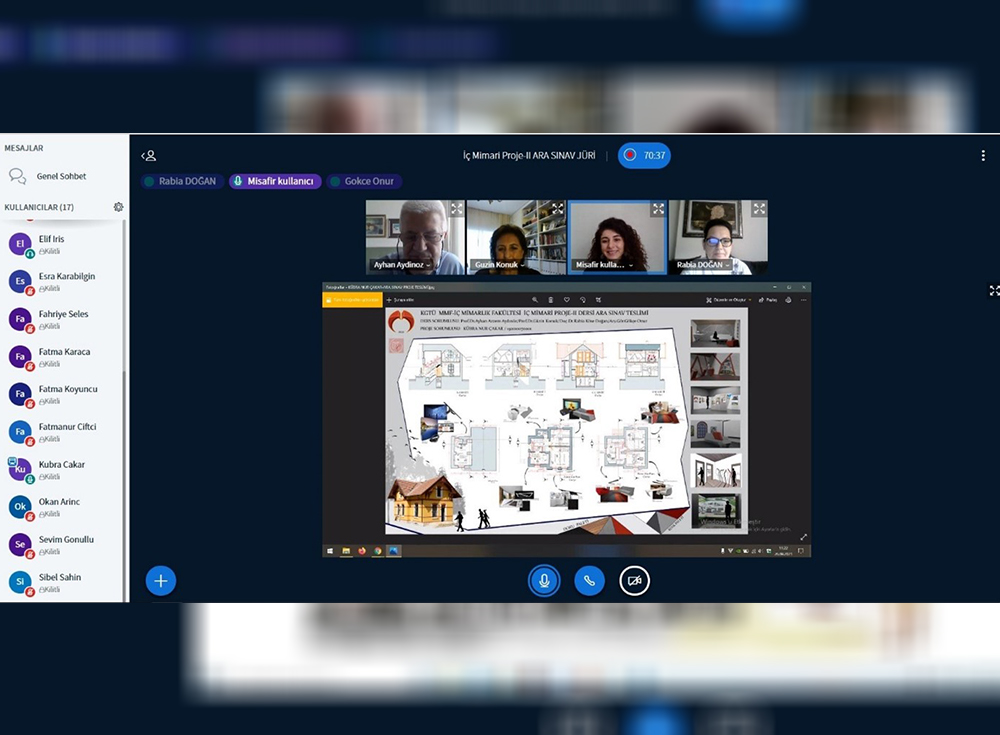Mute the microphone
Screen dimensions: 1000x735
point(544,581)
